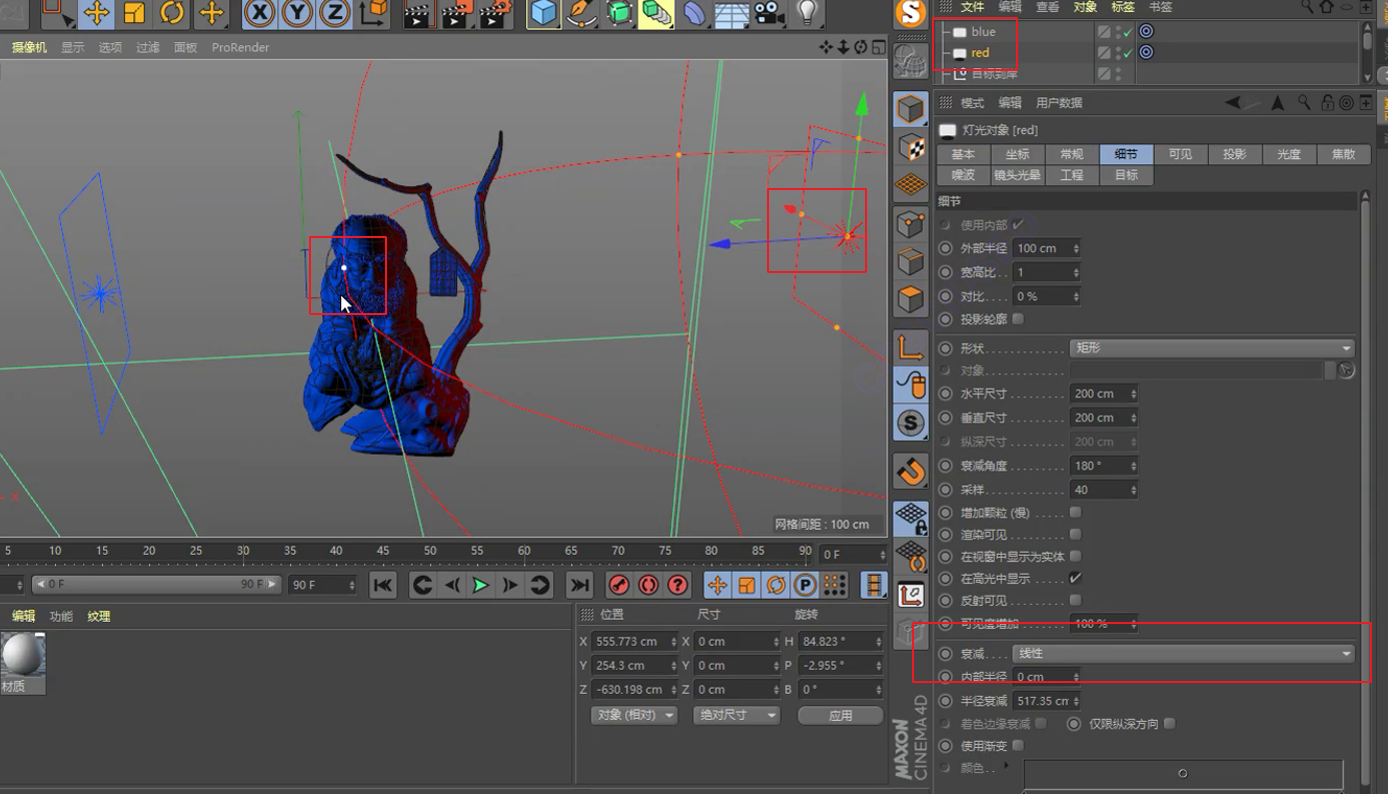Open the 用户数据 menu in attributes

click(1059, 103)
